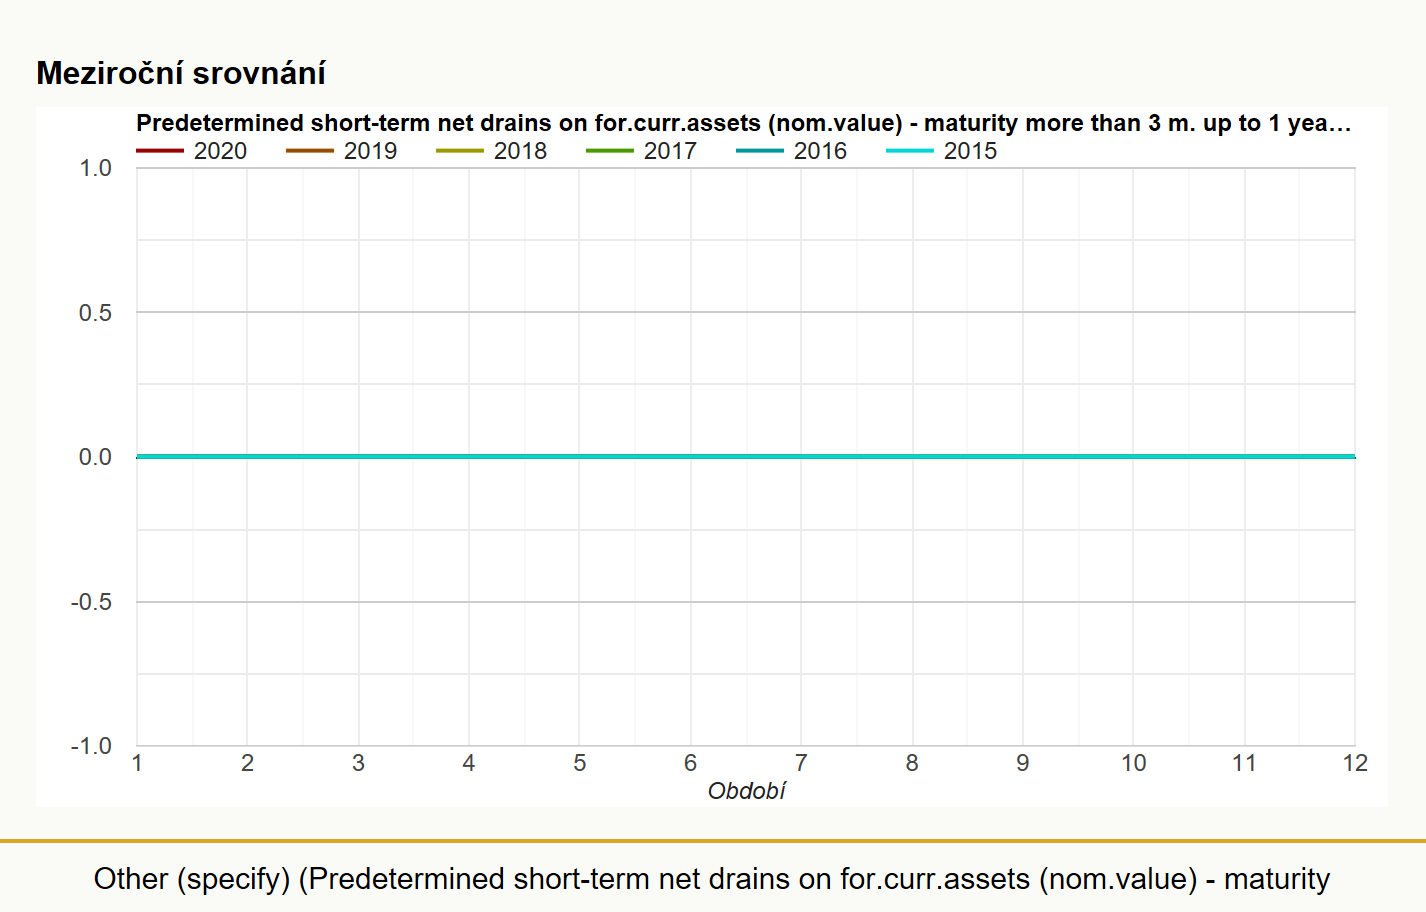This screenshot has width=1426, height=912.
Task: Click the olive 2018 legend line
Action: pos(460,151)
